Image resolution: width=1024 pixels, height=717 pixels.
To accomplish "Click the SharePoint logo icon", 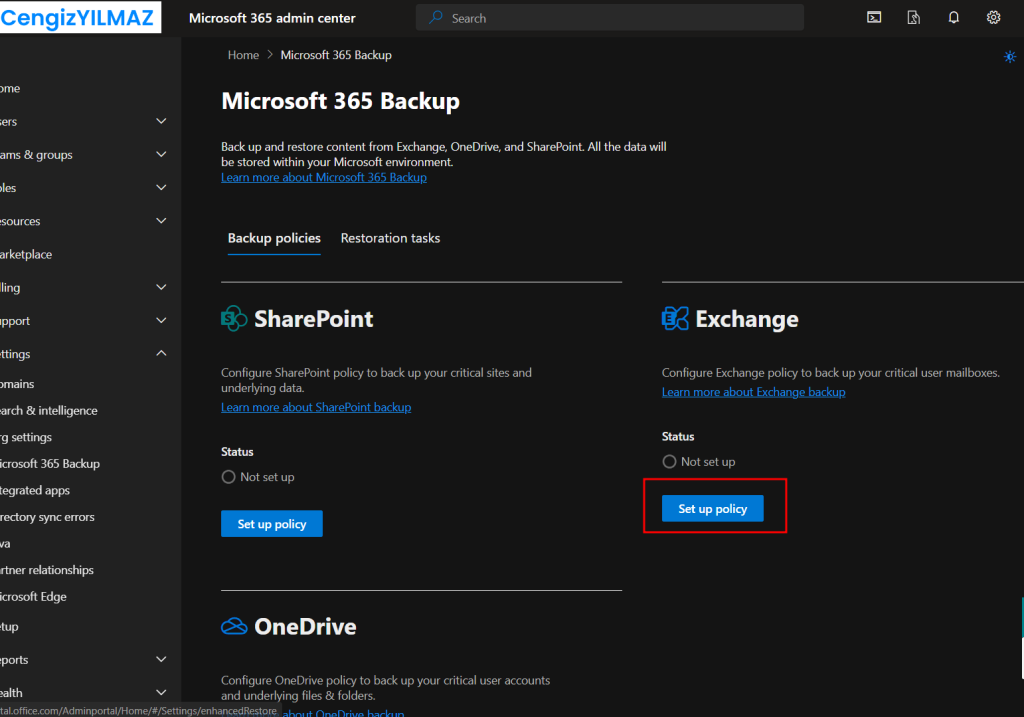I will (234, 319).
